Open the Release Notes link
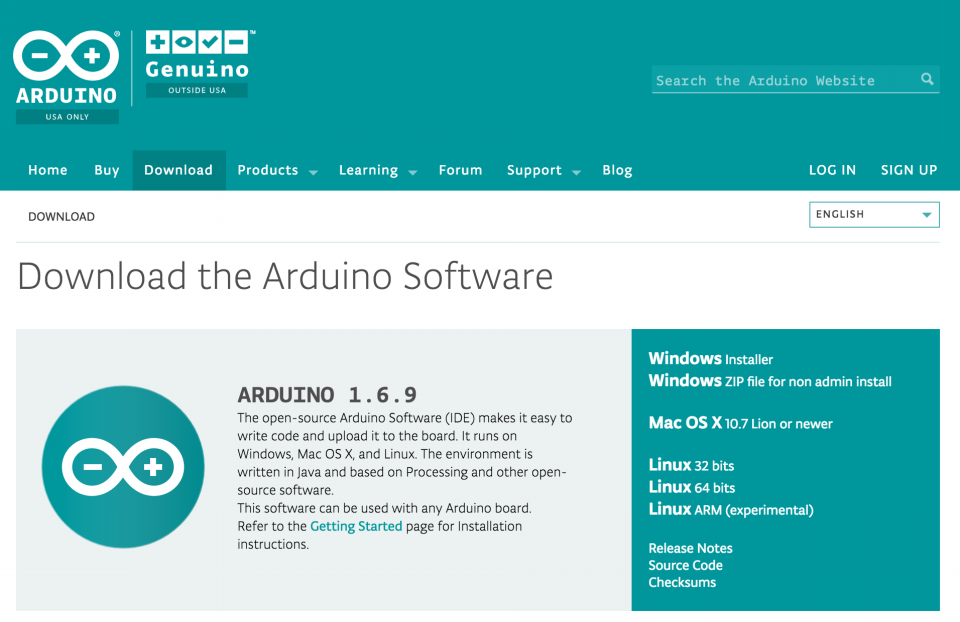 click(x=690, y=548)
